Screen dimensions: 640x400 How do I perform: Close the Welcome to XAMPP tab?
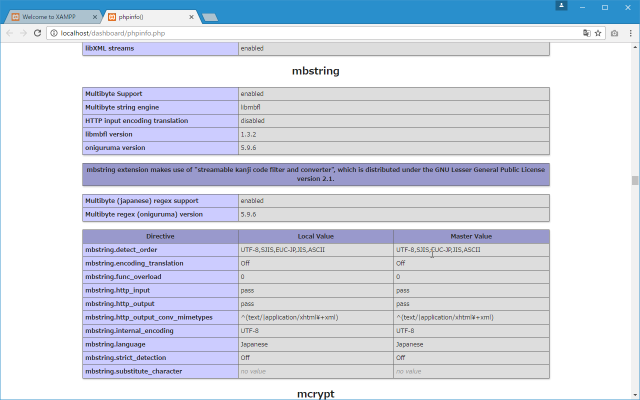pyautogui.click(x=93, y=17)
